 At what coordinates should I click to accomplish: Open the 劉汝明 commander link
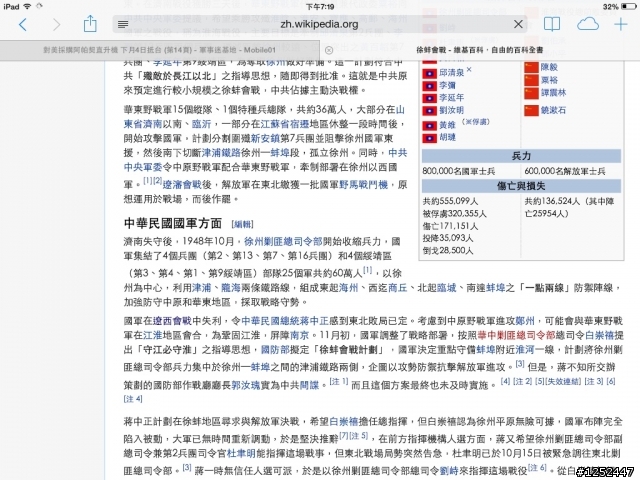coord(451,110)
